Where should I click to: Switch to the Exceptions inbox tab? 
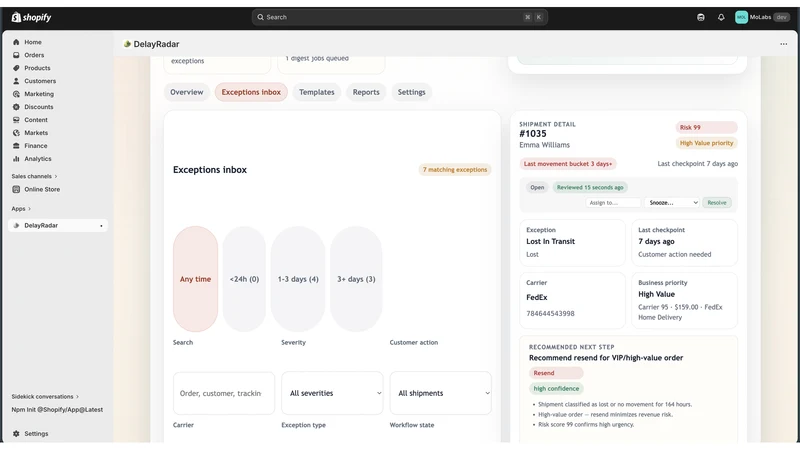251,92
